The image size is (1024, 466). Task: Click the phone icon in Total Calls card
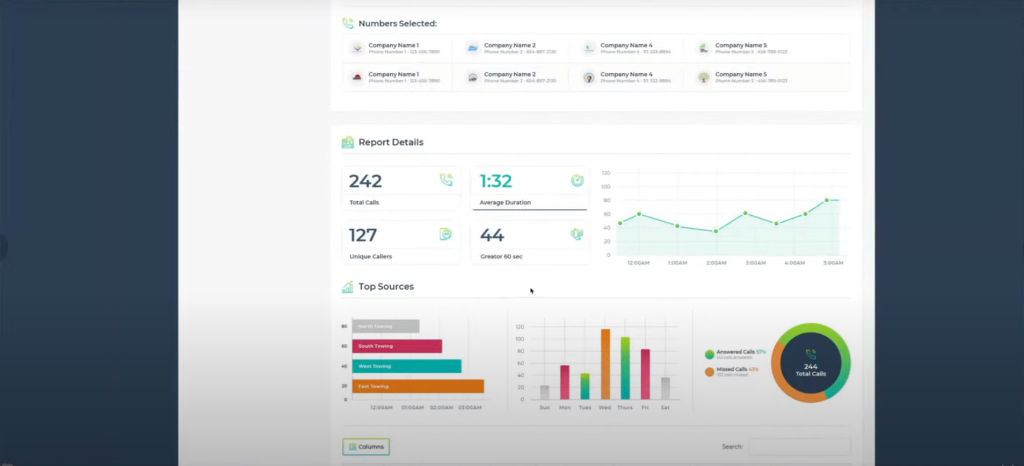point(446,180)
